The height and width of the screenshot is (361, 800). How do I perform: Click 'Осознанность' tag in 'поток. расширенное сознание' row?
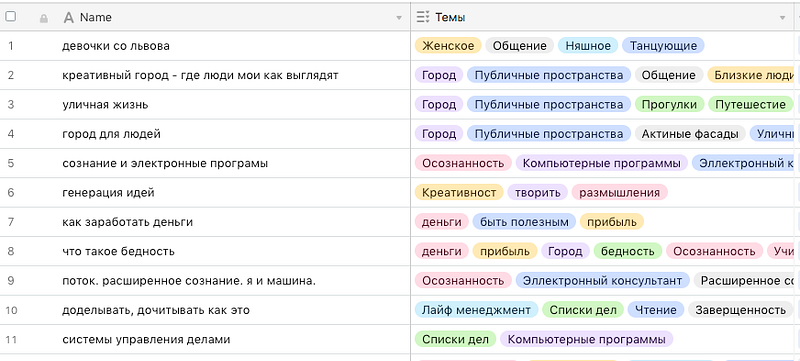click(x=463, y=280)
